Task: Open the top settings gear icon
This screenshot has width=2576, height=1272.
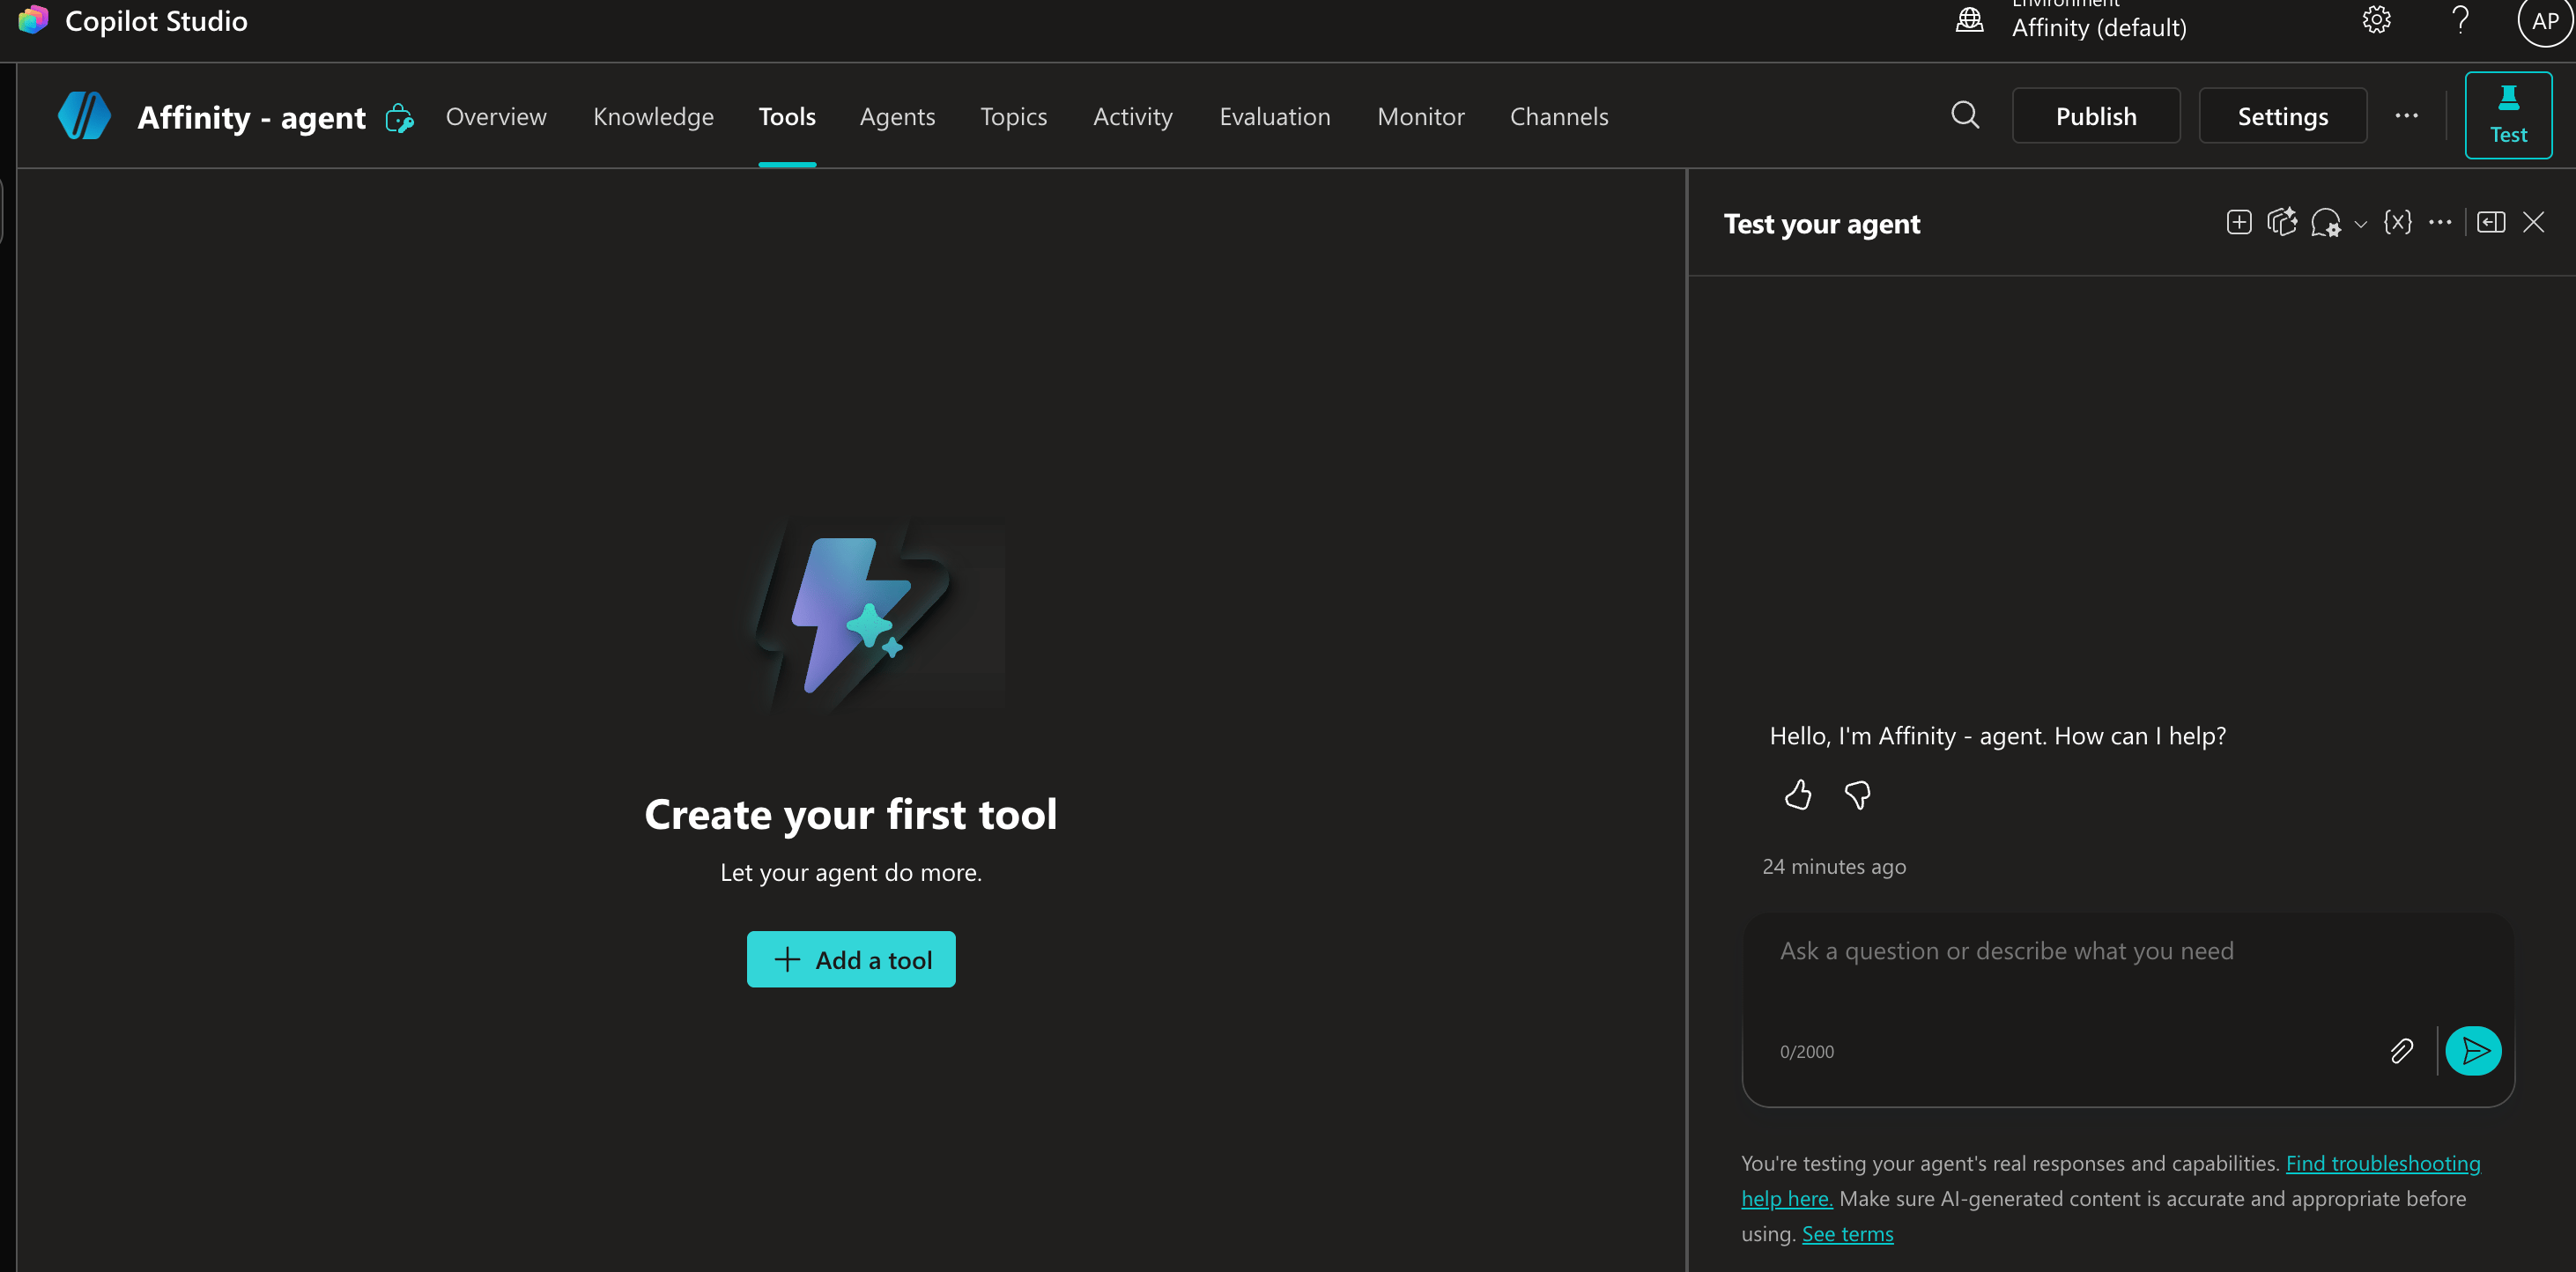Action: (2377, 19)
